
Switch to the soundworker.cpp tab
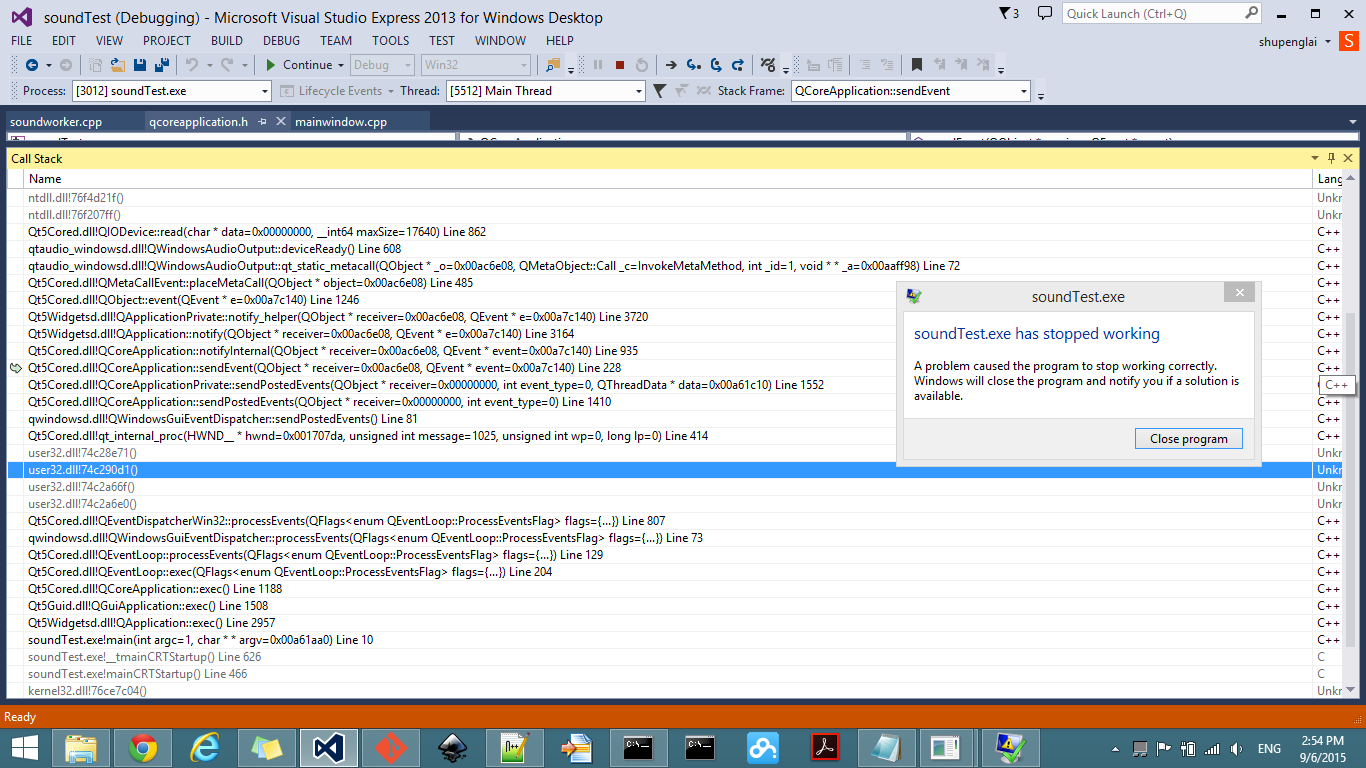click(56, 122)
